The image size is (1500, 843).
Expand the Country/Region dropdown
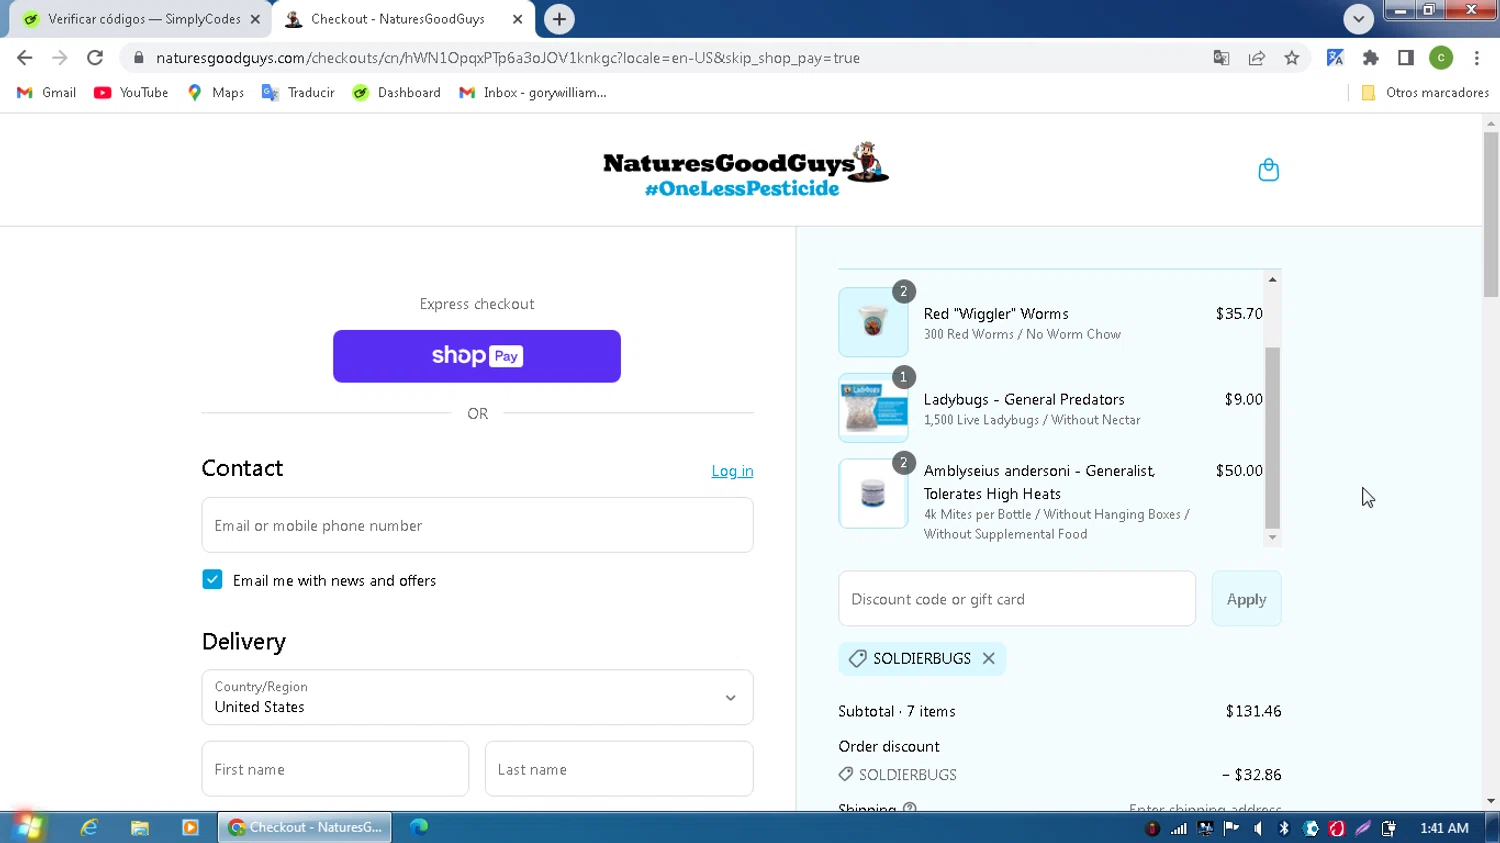click(477, 697)
